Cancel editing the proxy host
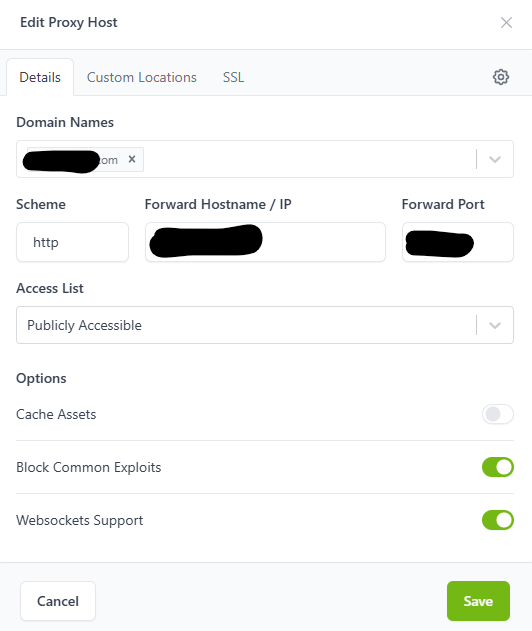Image resolution: width=532 pixels, height=631 pixels. pyautogui.click(x=58, y=601)
